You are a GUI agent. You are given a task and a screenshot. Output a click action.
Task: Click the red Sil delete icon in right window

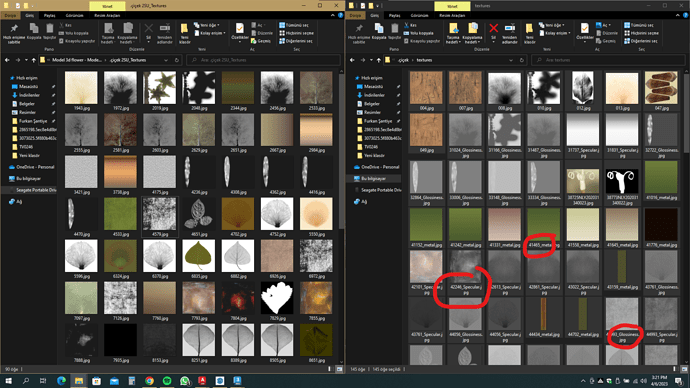493,32
